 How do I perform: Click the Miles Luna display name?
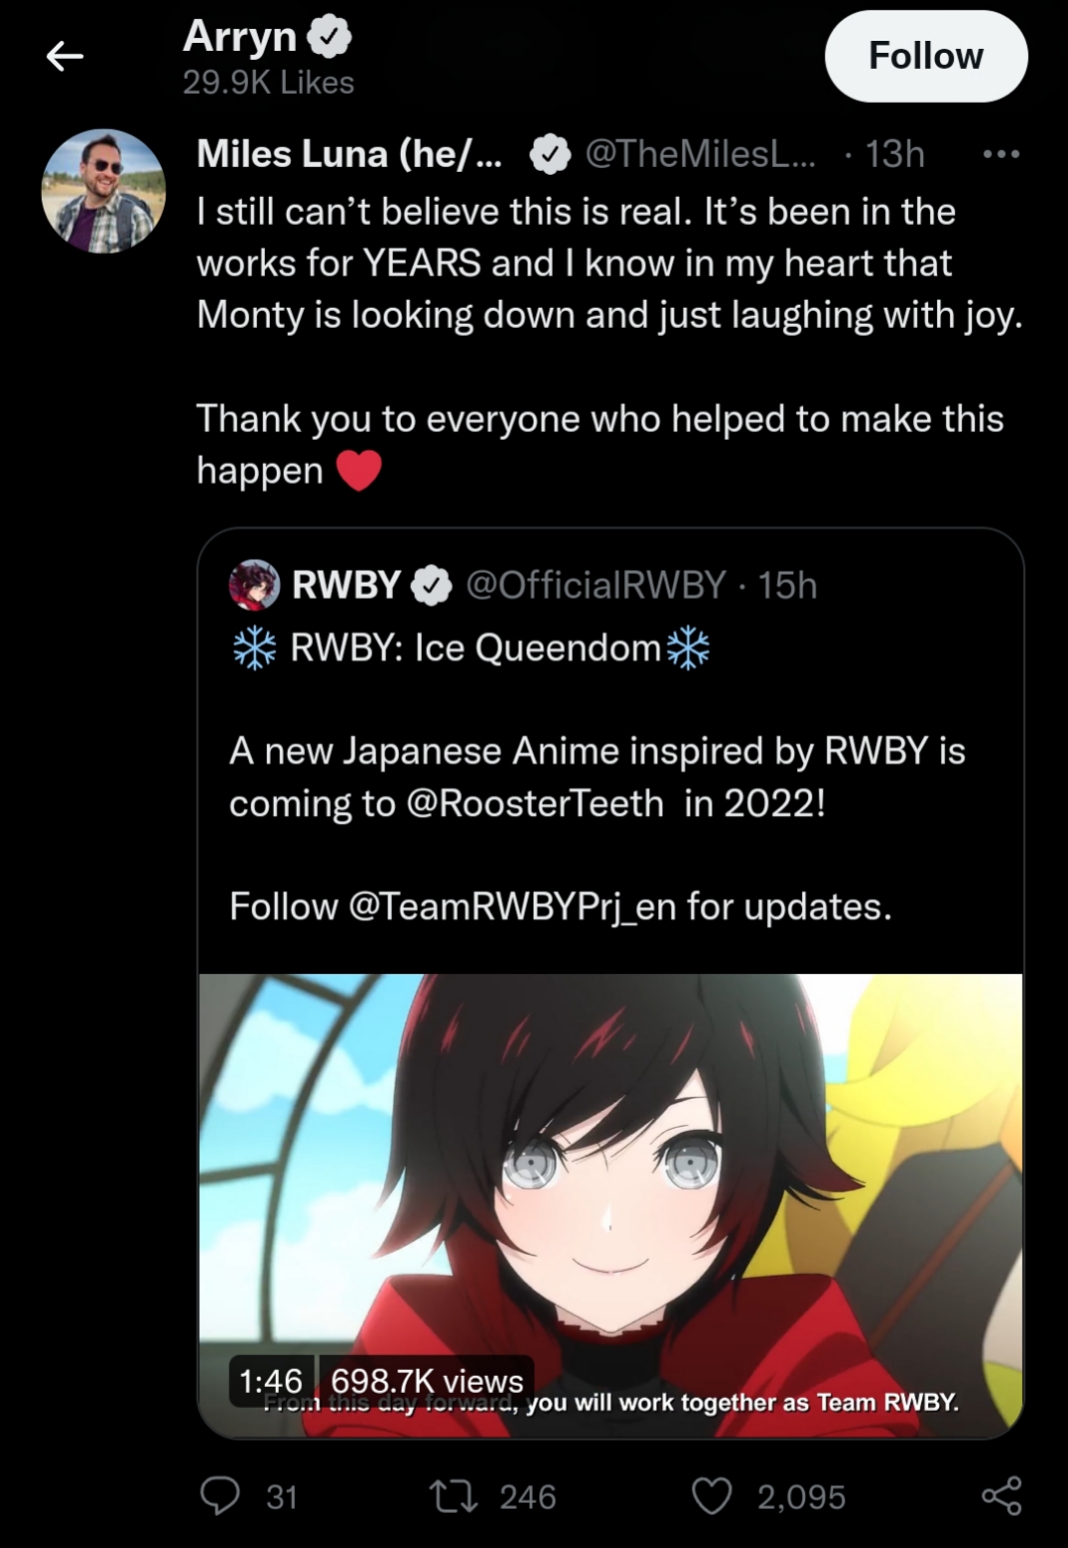point(349,153)
